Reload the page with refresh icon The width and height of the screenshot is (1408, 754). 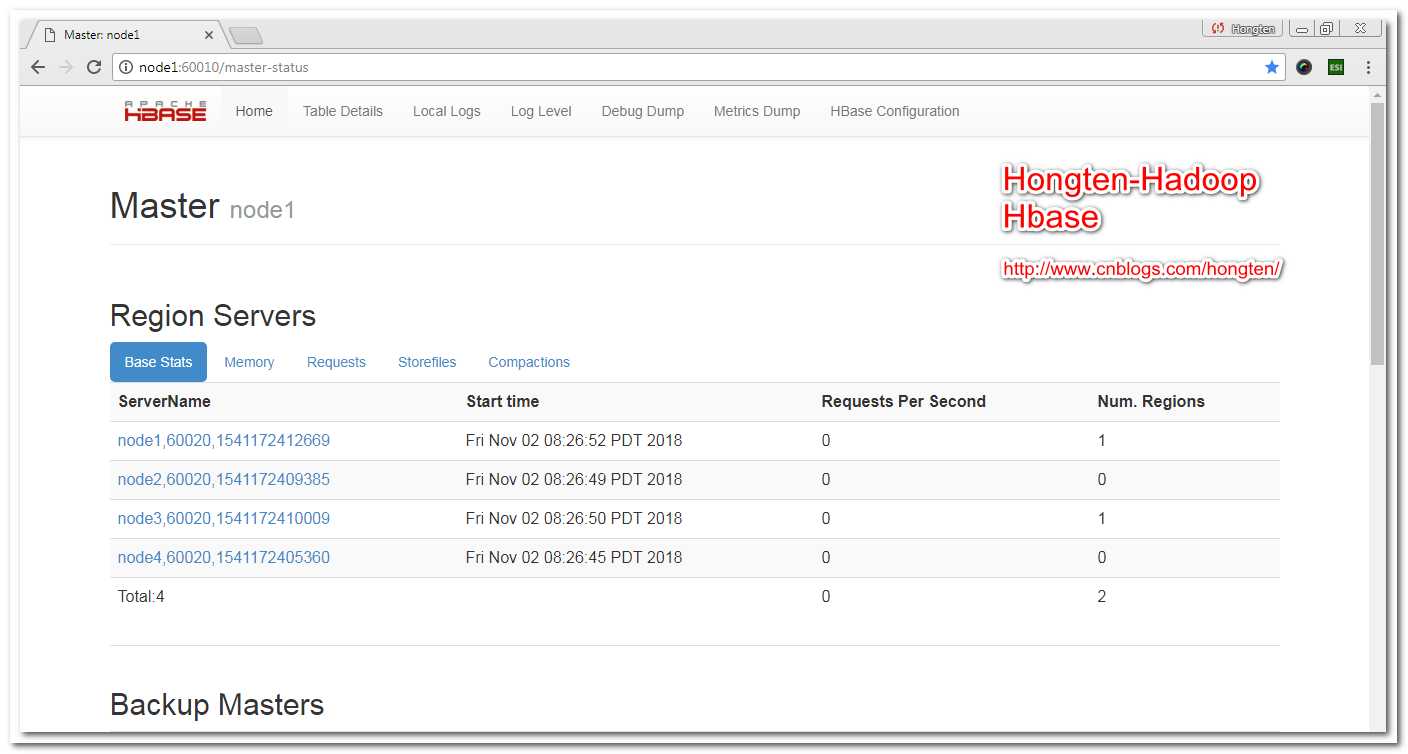click(94, 67)
